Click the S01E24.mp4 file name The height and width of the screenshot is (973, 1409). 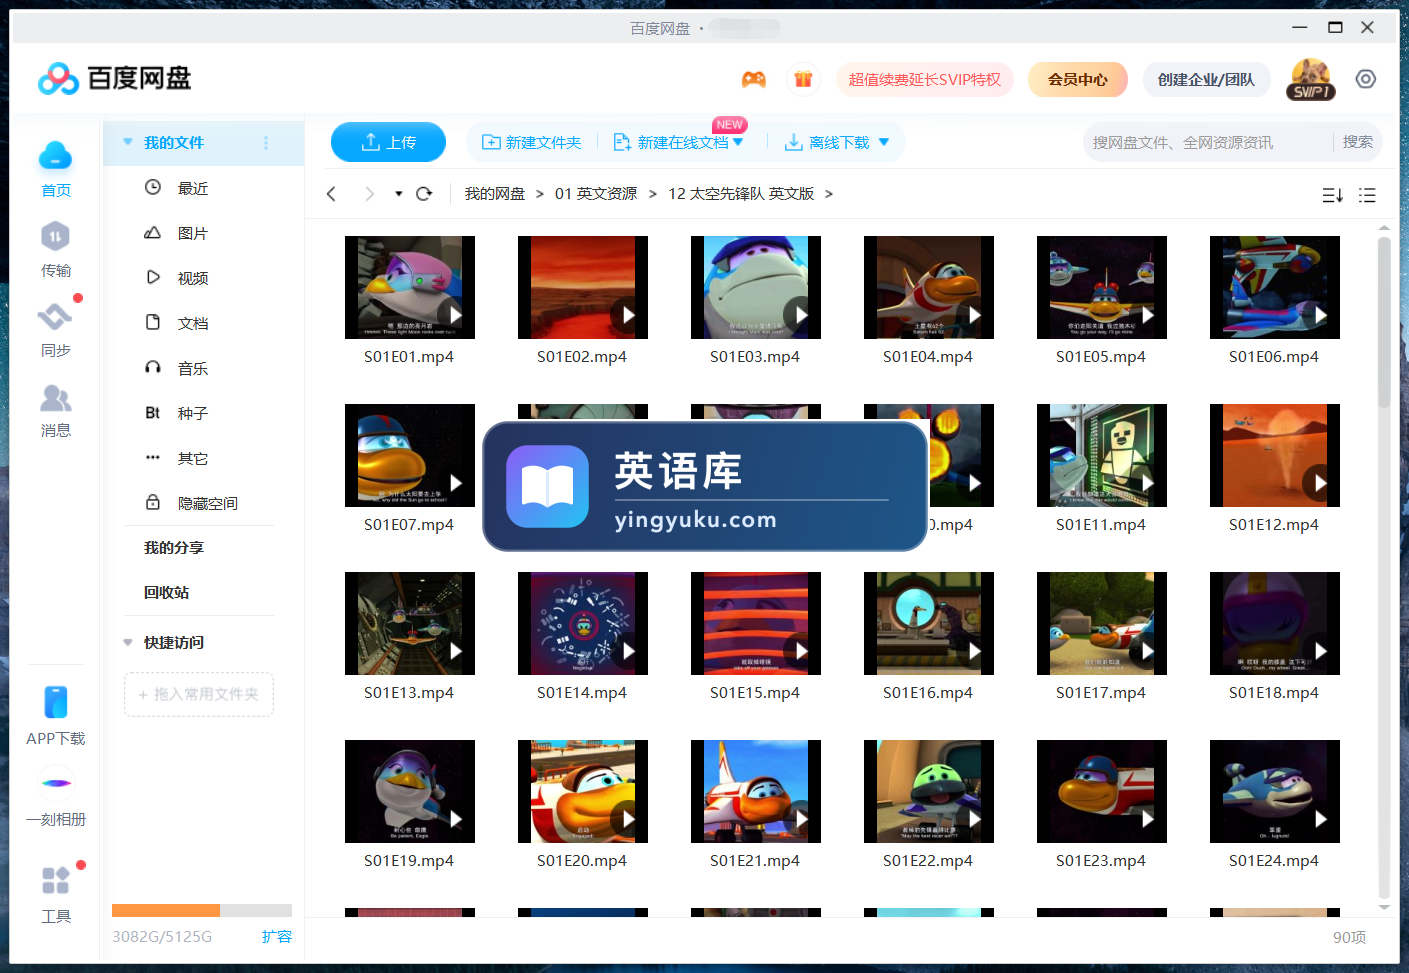[x=1274, y=861]
